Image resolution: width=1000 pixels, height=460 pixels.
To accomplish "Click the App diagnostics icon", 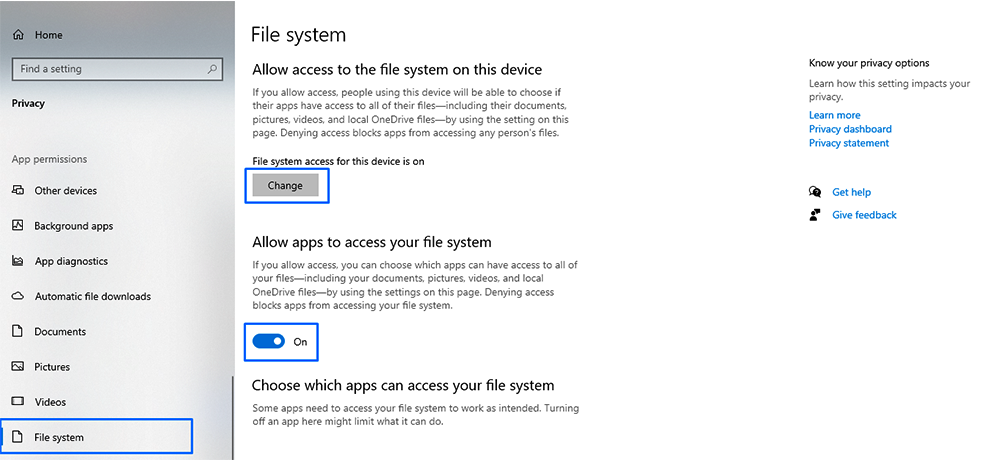I will tap(18, 261).
